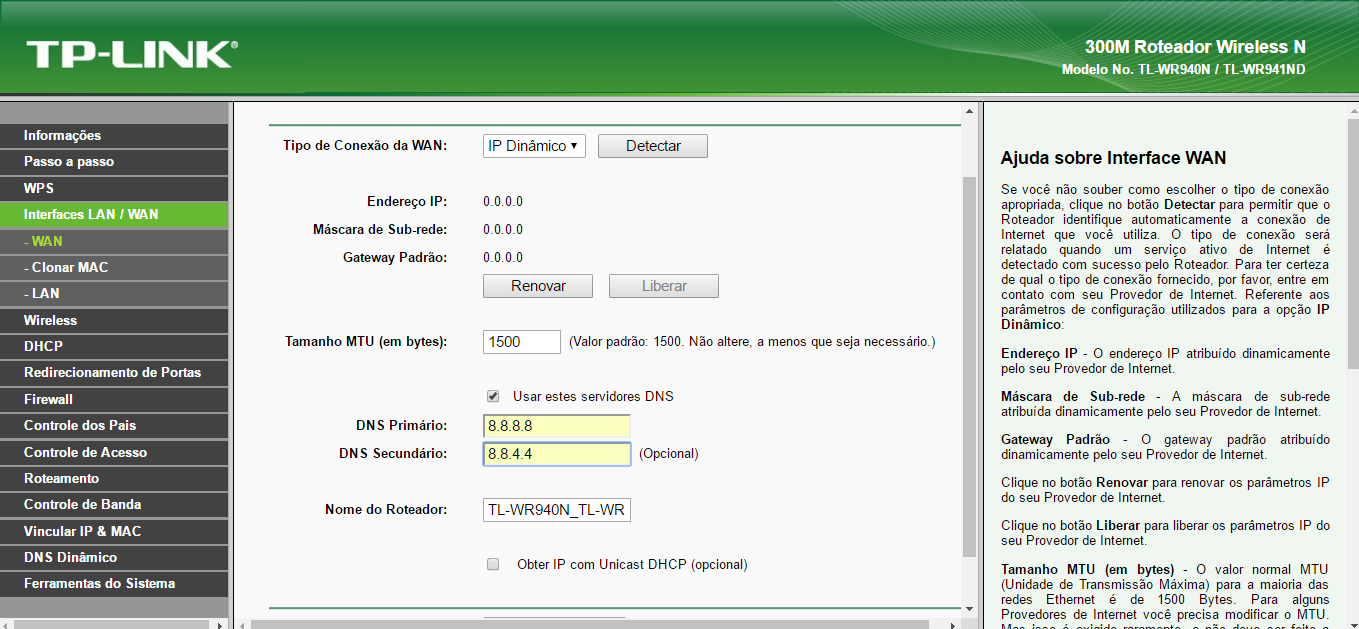1359x629 pixels.
Task: Toggle Usar estes servidores DNS checkbox
Action: point(493,396)
